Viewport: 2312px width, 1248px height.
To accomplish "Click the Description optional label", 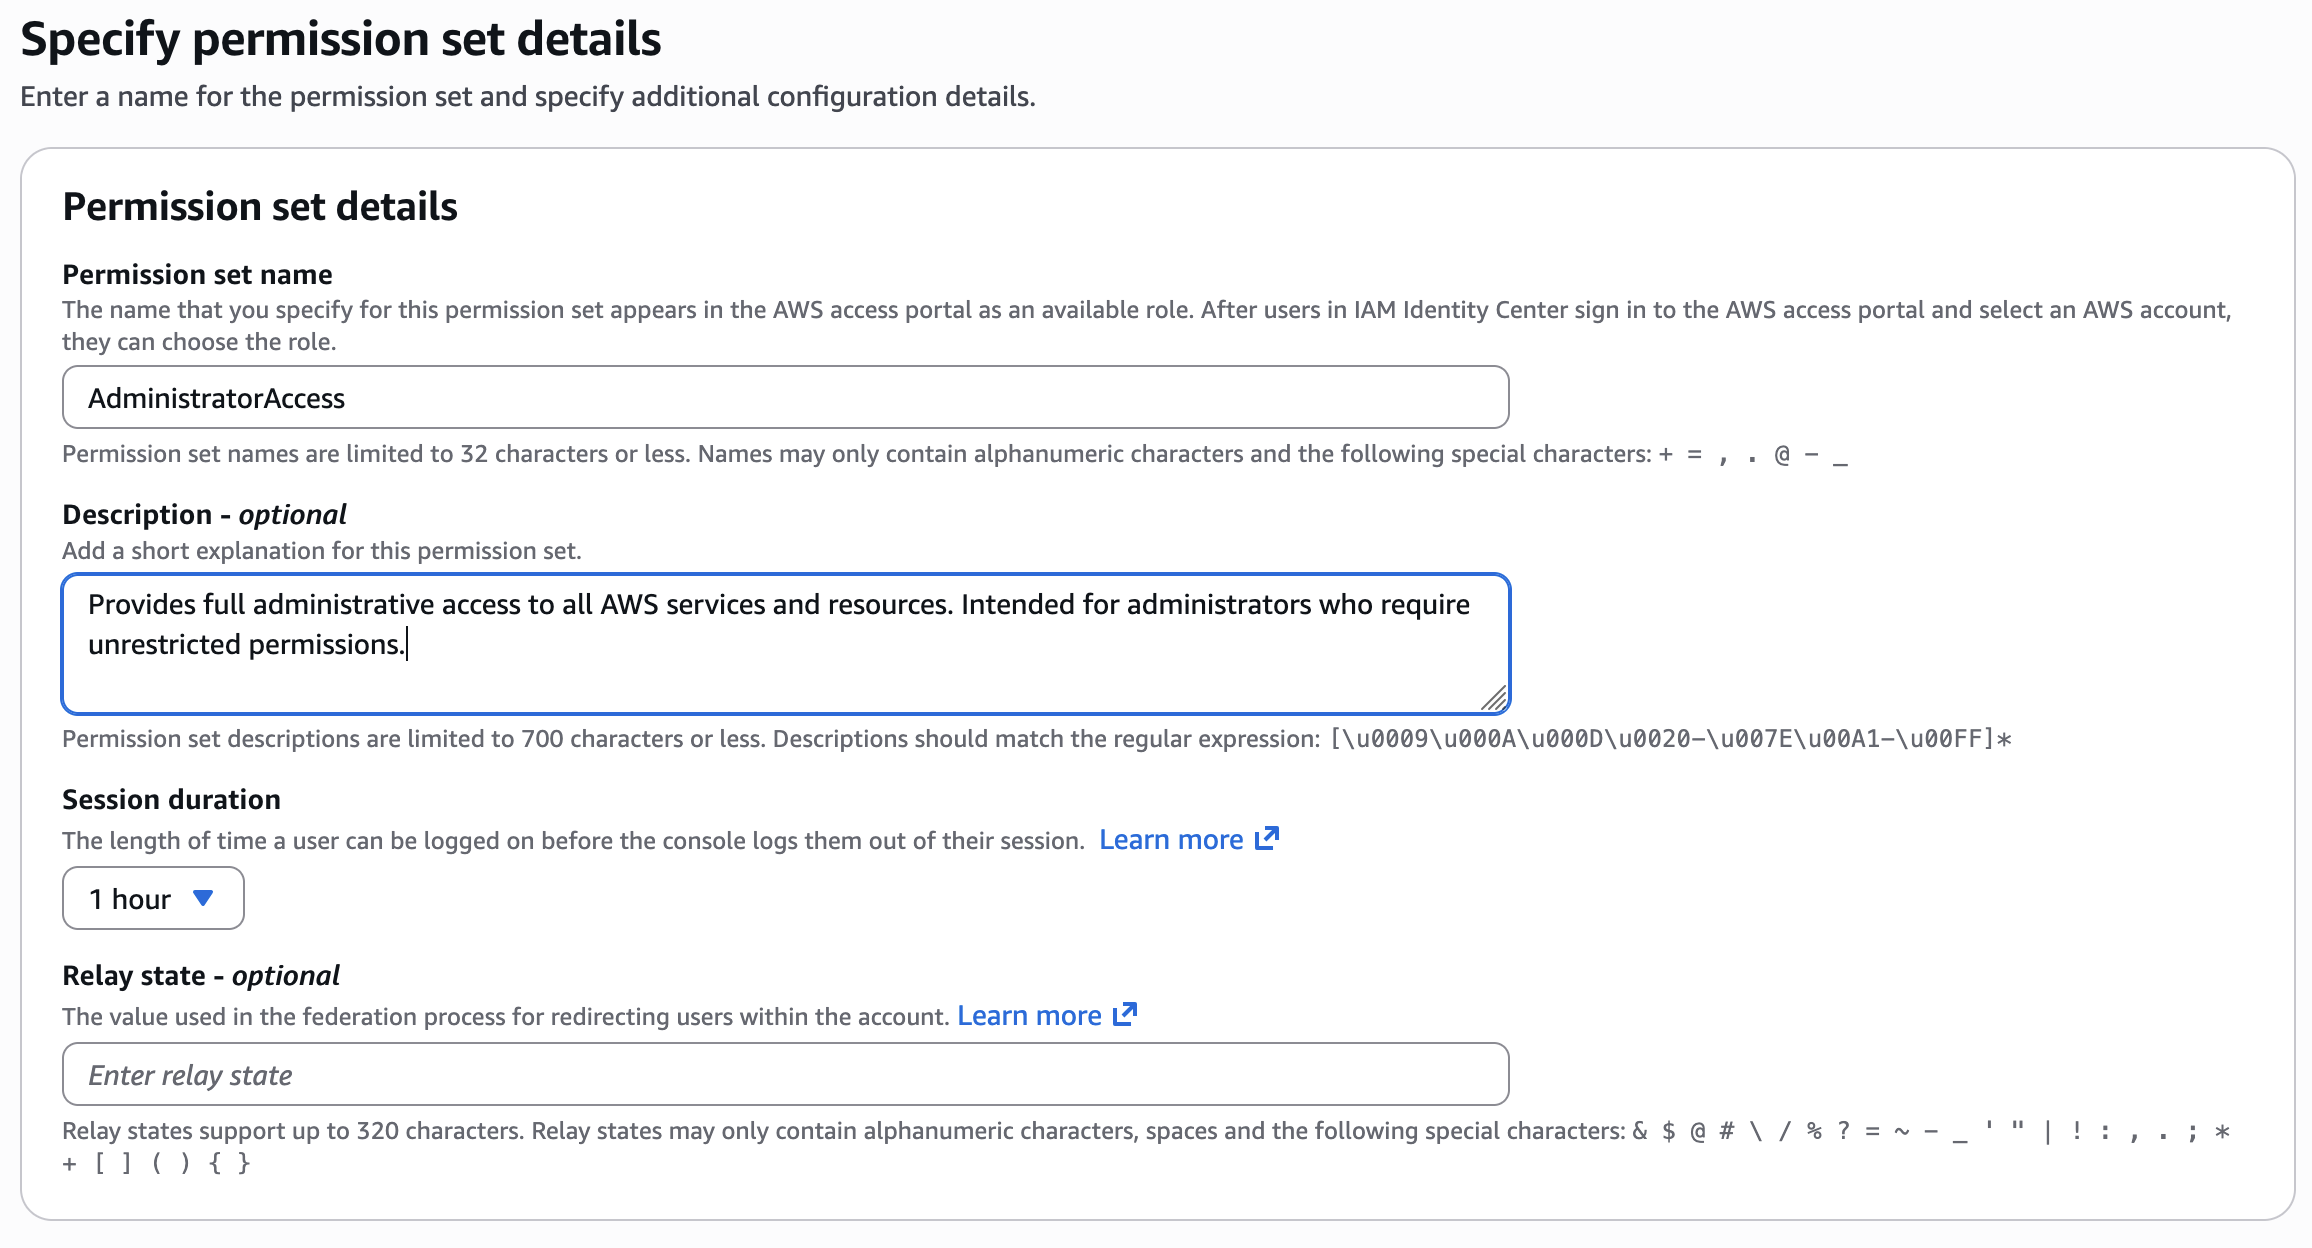I will coord(204,514).
